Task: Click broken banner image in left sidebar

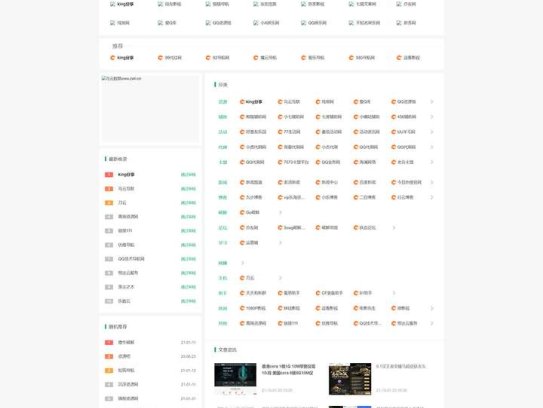Action: pyautogui.click(x=150, y=109)
